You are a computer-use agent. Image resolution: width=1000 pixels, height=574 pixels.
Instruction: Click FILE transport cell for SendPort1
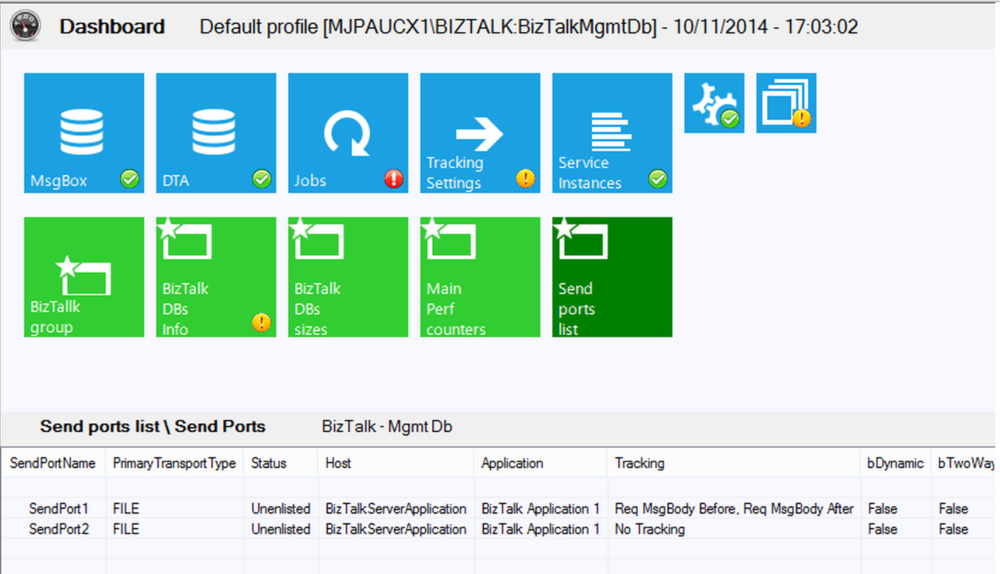[x=126, y=508]
